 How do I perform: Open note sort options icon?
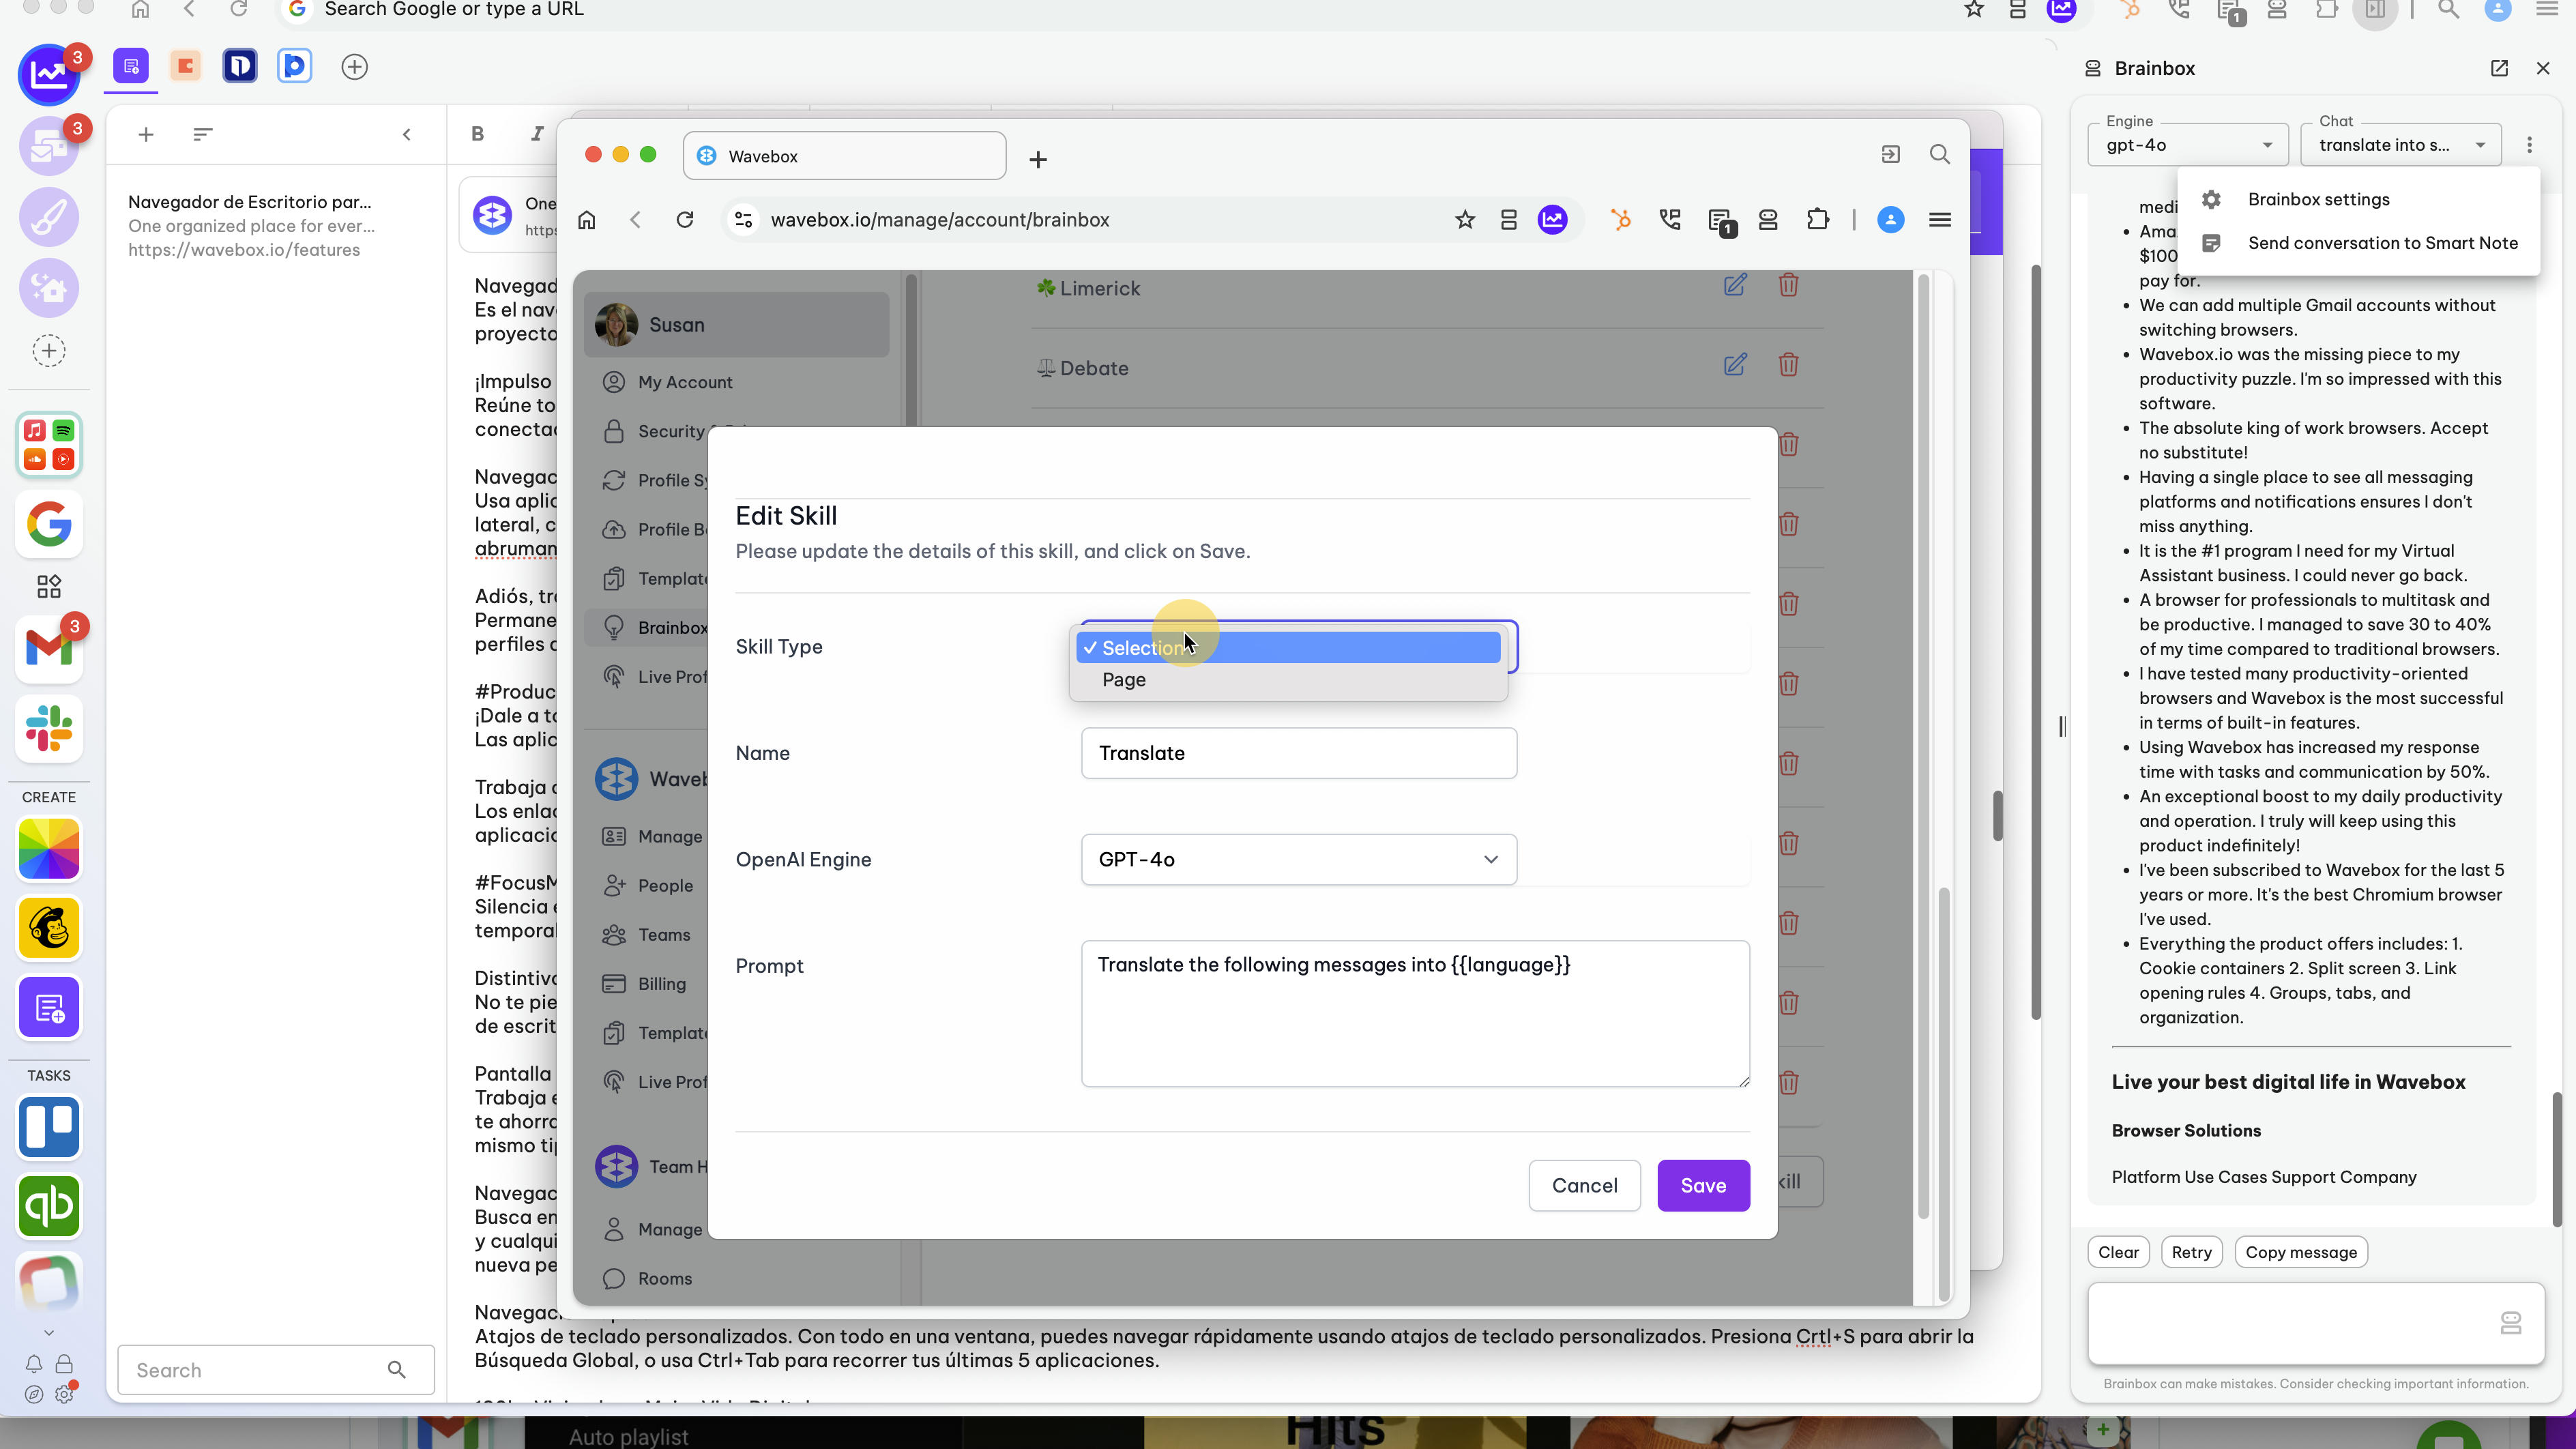[x=203, y=134]
